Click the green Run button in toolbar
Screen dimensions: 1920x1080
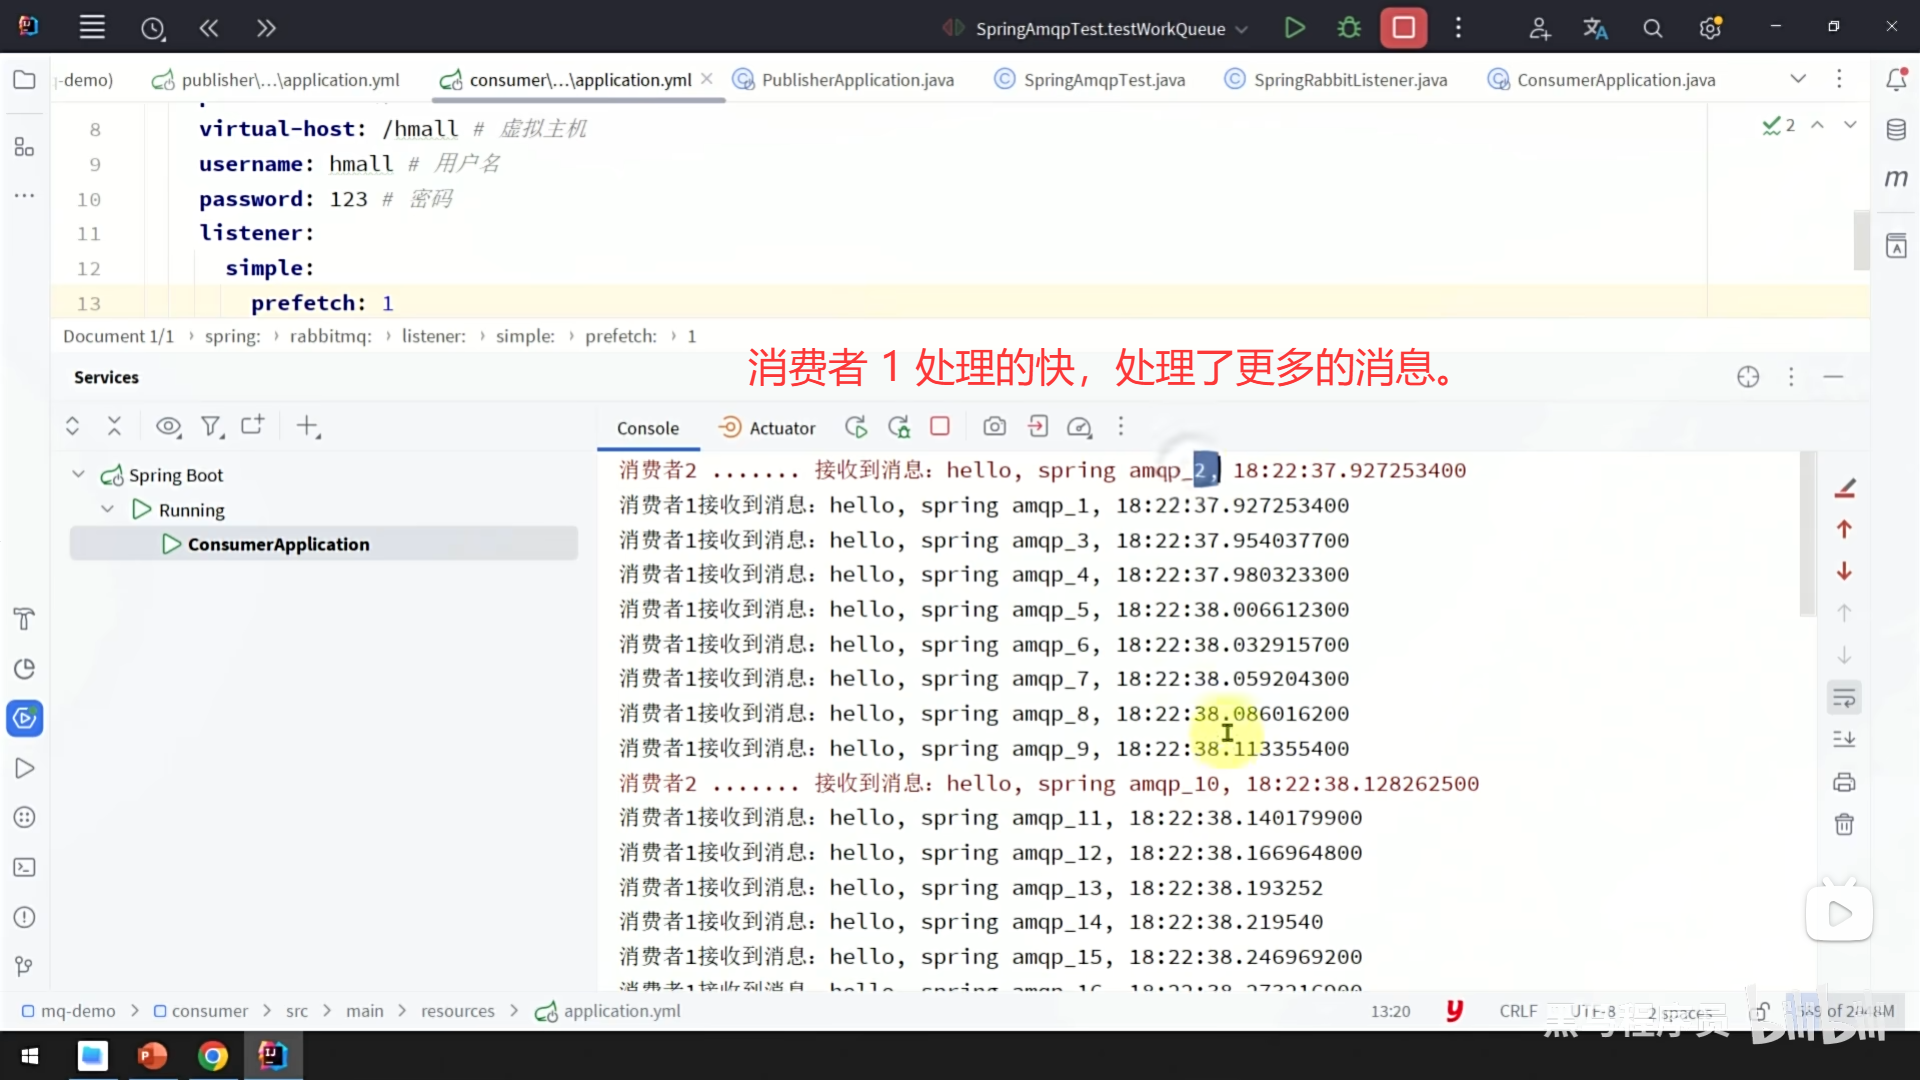click(1294, 28)
